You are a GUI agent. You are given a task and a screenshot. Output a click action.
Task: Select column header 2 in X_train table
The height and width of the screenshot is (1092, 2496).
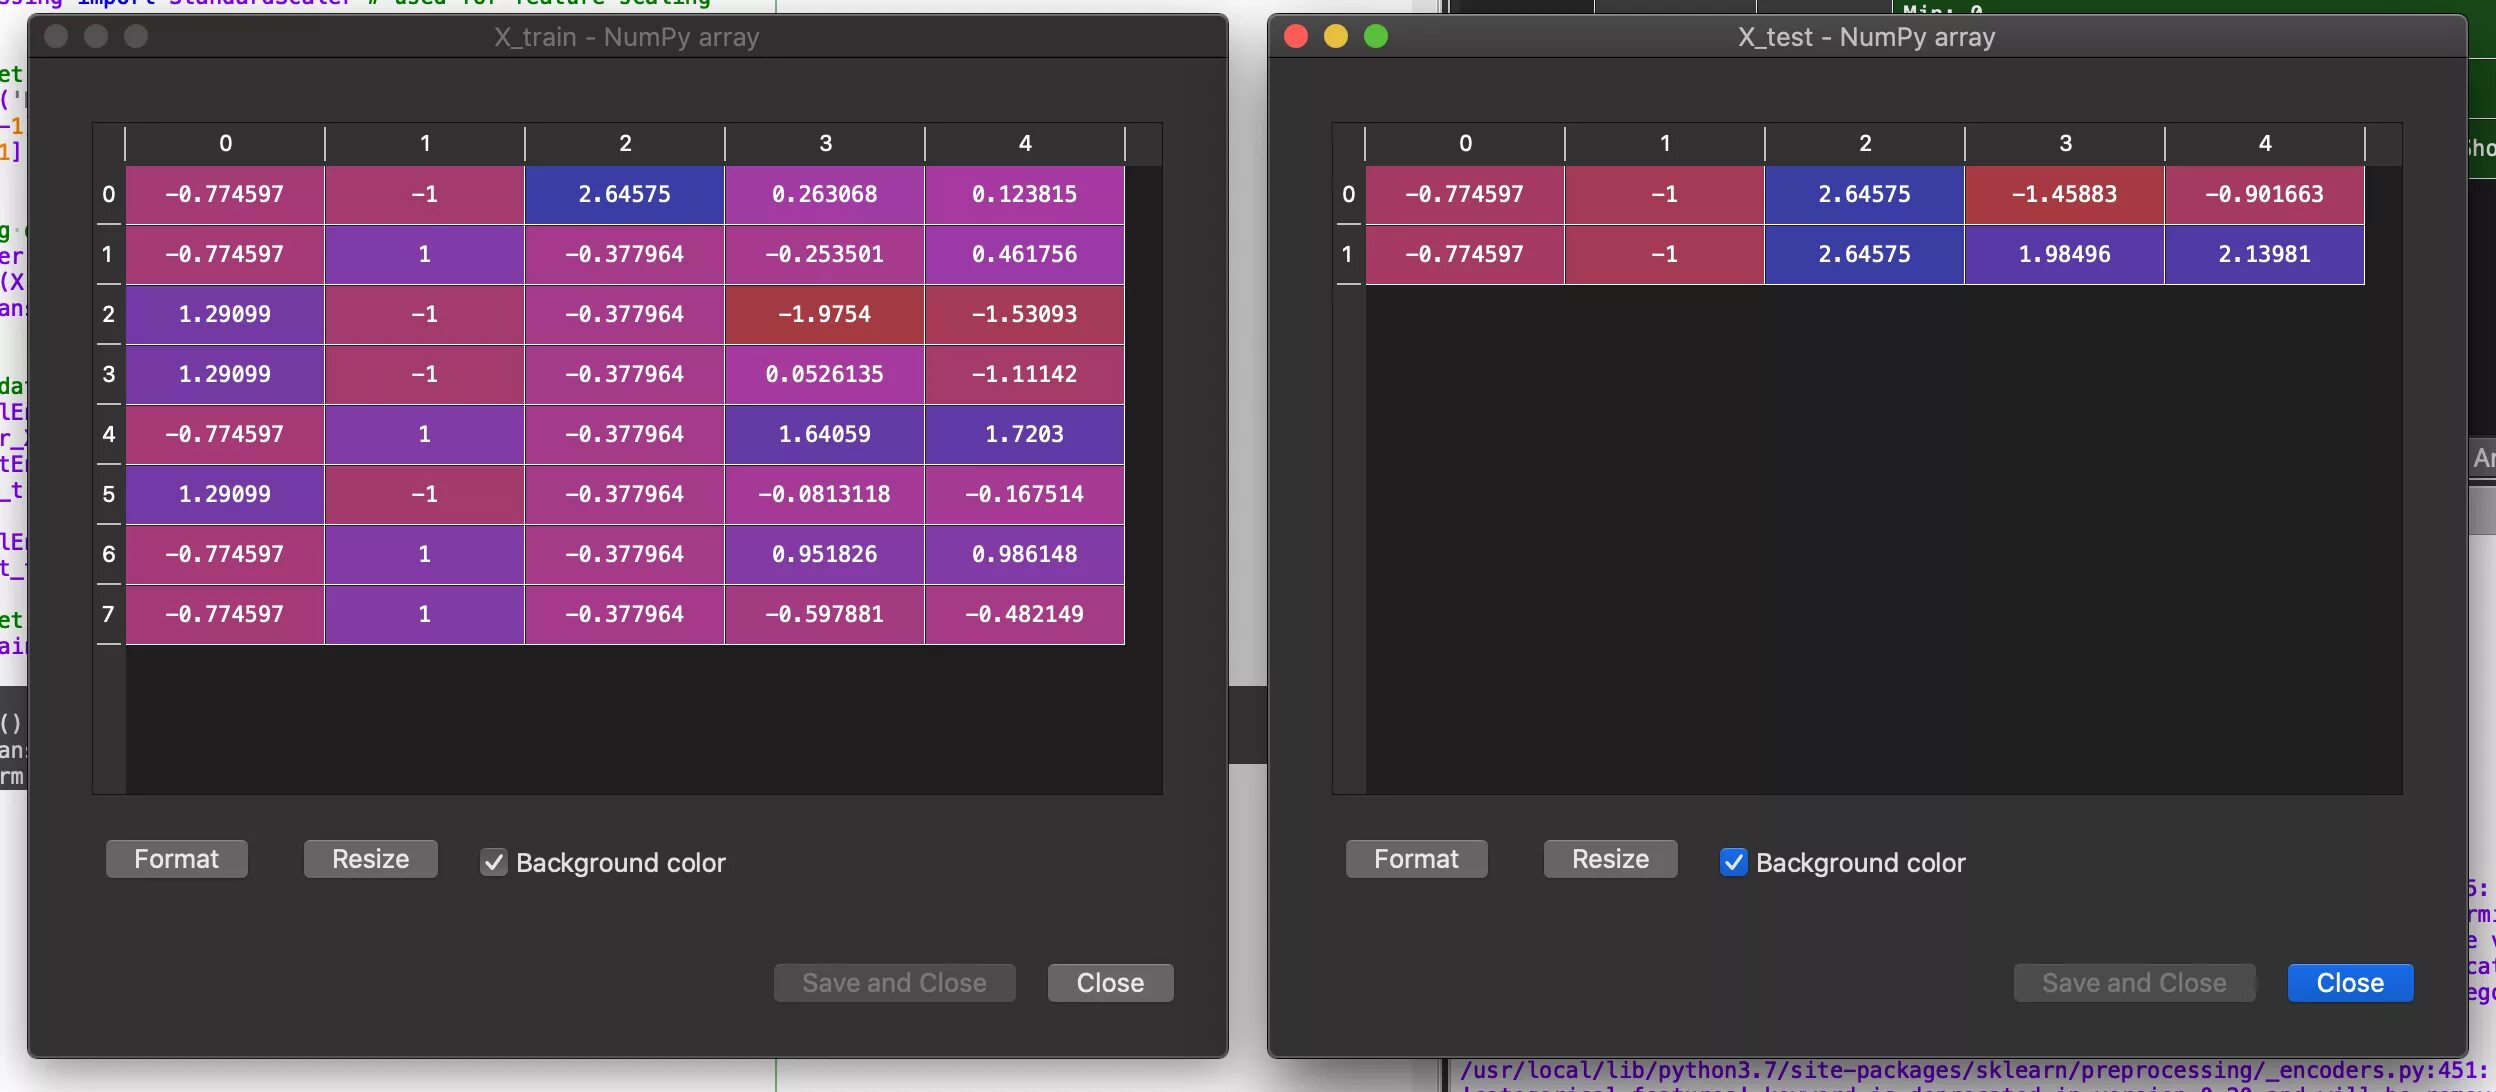tap(625, 143)
